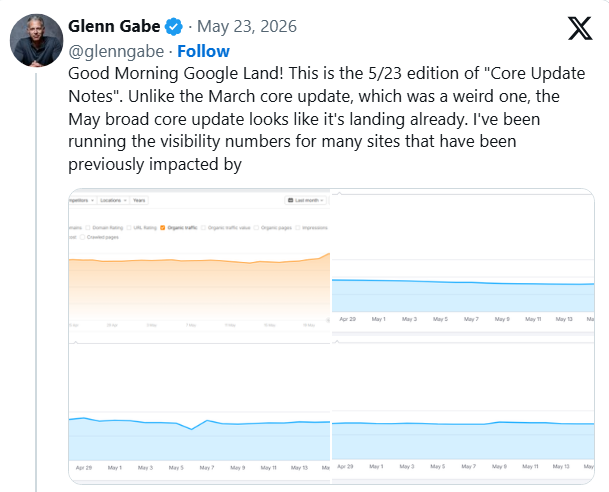Open the Locations dropdown

113,200
